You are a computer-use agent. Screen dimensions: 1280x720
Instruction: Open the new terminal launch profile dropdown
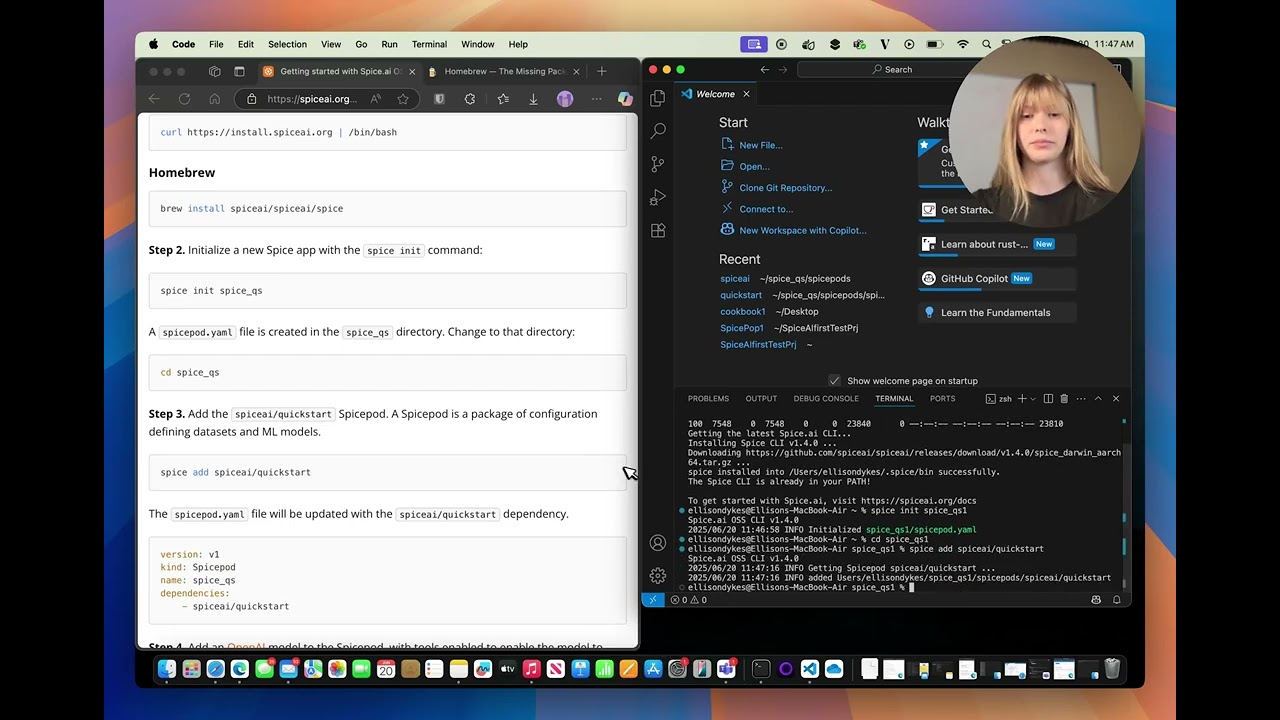[x=1032, y=399]
